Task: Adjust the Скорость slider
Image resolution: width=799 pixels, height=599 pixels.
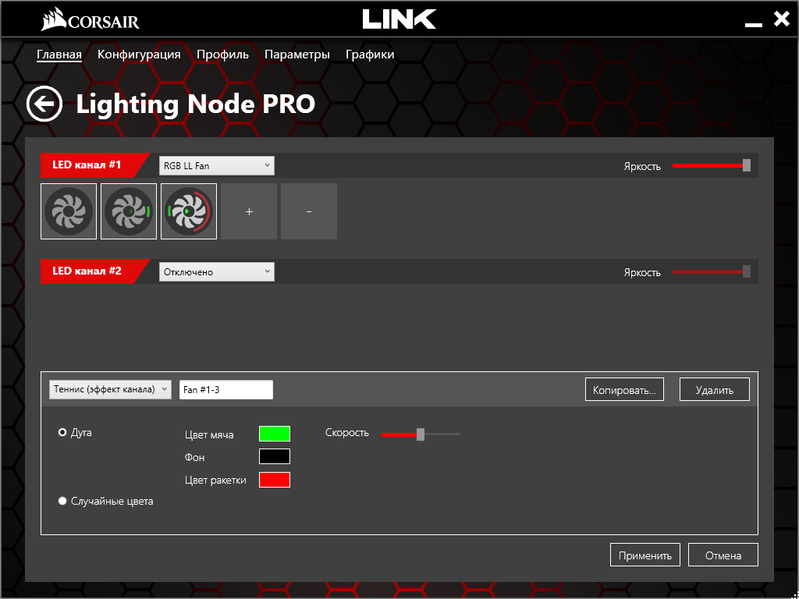Action: pos(420,434)
